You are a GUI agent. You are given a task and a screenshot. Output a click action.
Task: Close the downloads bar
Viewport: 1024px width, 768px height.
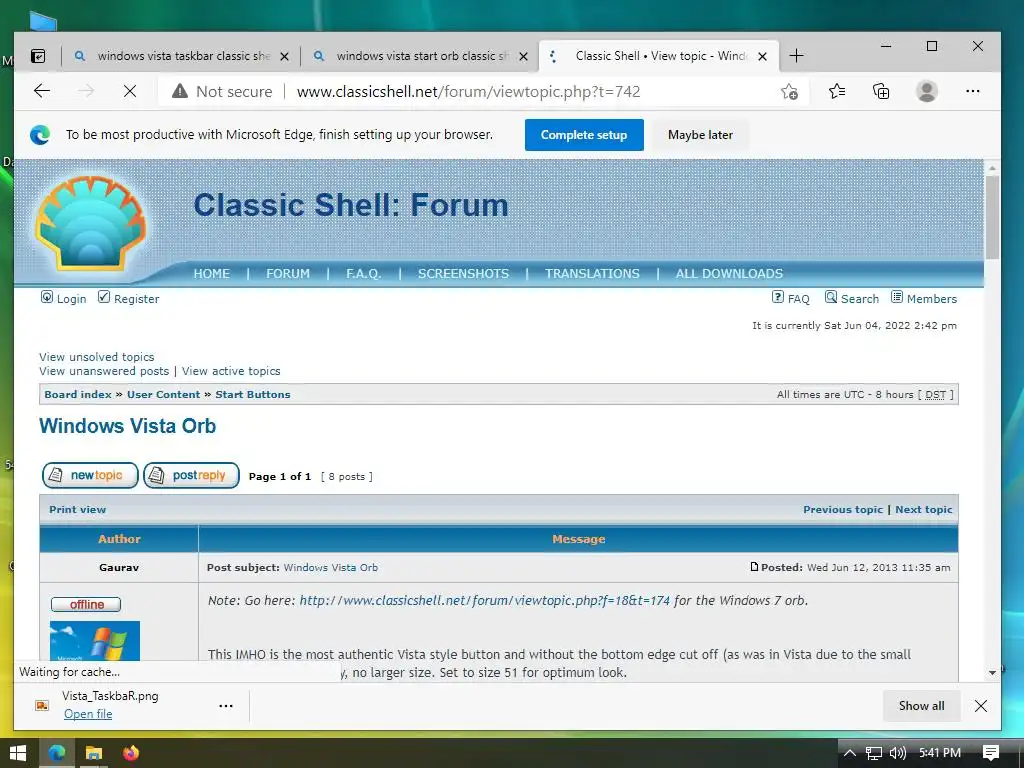point(980,705)
